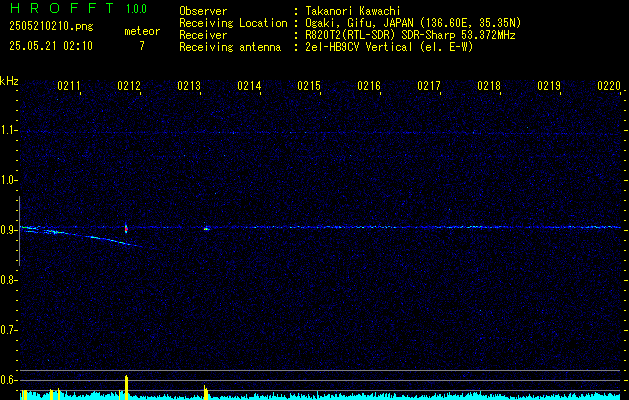Image resolution: width=629 pixels, height=400 pixels.
Task: Click the meteor count value 7
Action: 142,46
